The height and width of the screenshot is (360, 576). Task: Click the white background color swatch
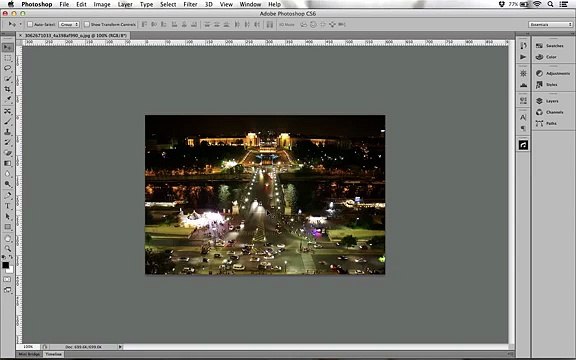(11, 270)
